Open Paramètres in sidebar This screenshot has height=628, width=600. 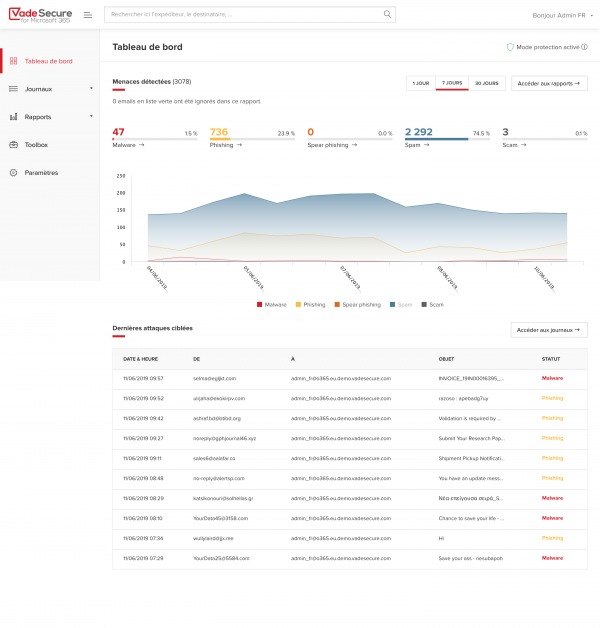point(41,173)
